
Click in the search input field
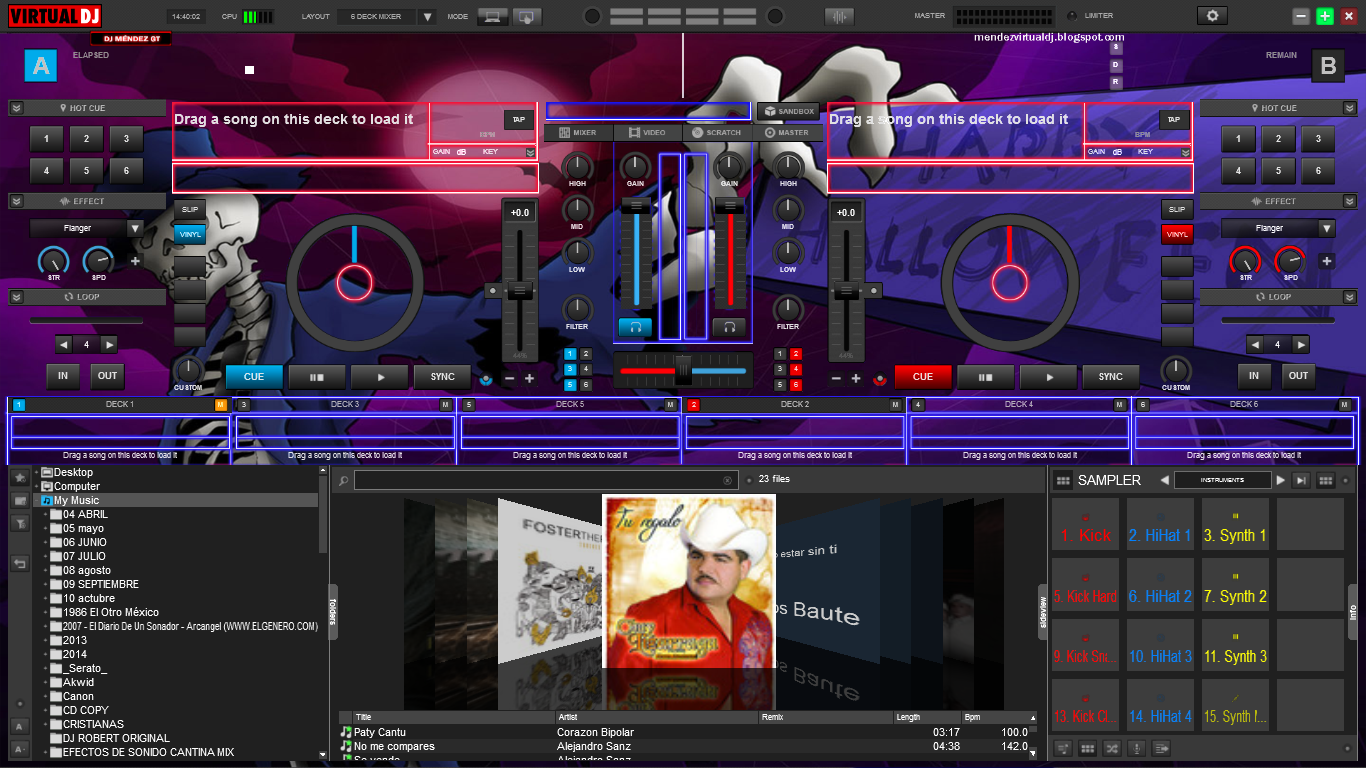545,480
